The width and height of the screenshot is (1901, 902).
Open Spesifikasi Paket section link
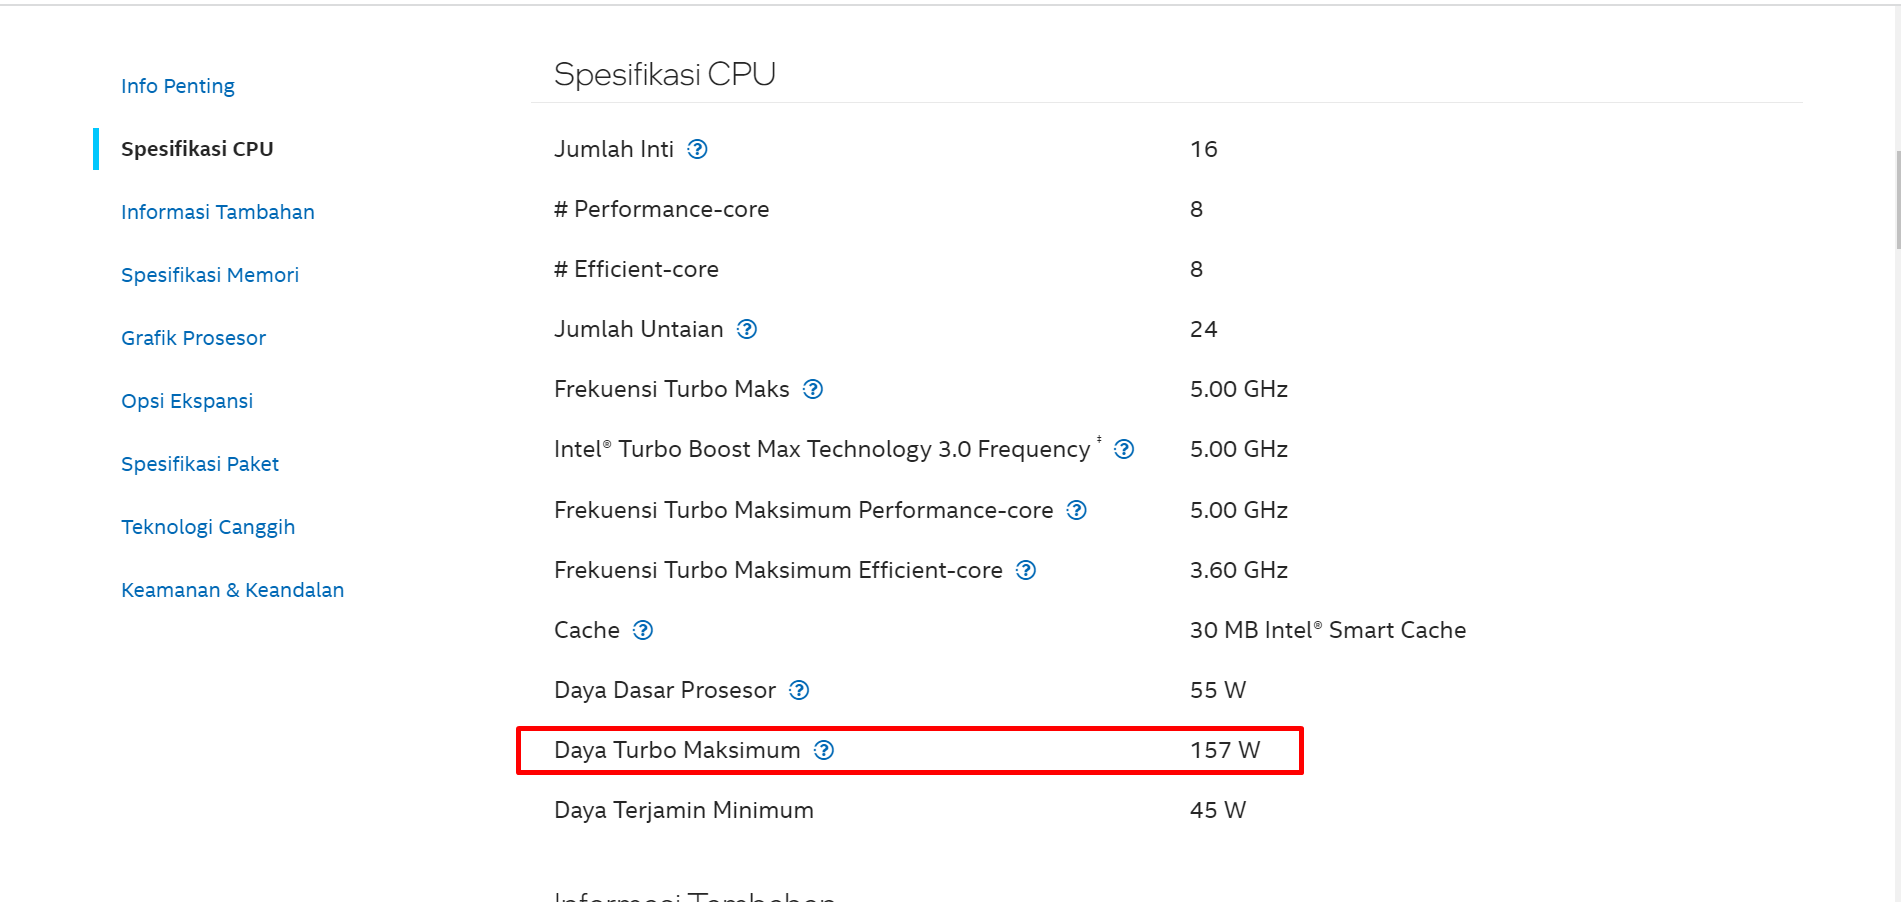200,464
